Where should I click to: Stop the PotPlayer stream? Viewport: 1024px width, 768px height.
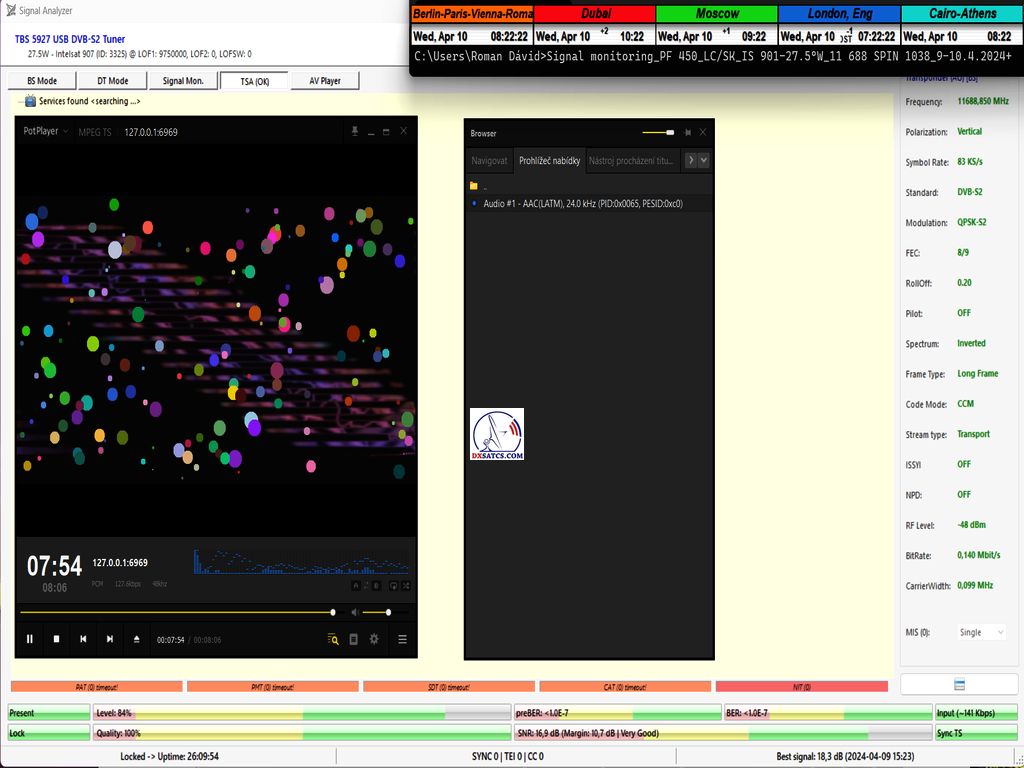tap(57, 639)
